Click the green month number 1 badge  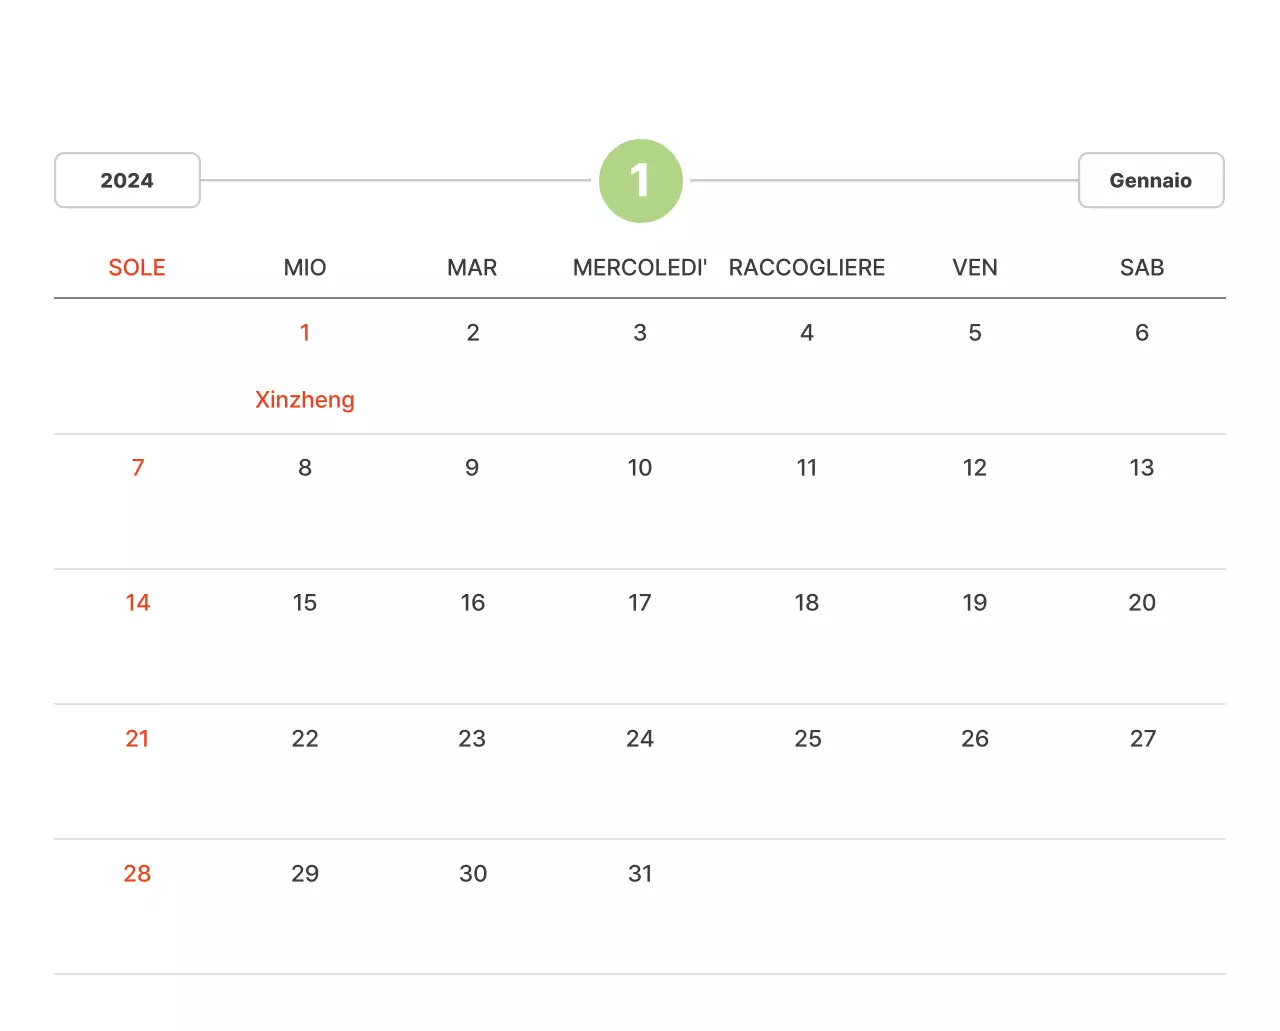click(x=640, y=181)
